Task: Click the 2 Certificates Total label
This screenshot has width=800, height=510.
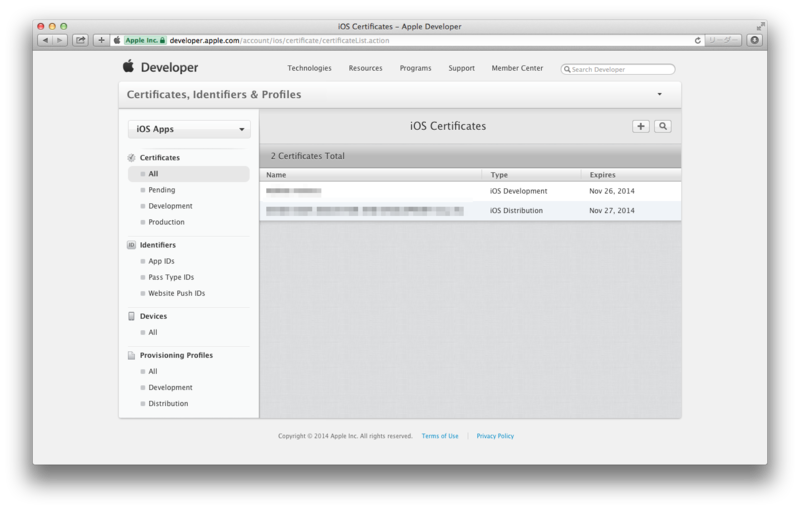Action: click(x=308, y=156)
